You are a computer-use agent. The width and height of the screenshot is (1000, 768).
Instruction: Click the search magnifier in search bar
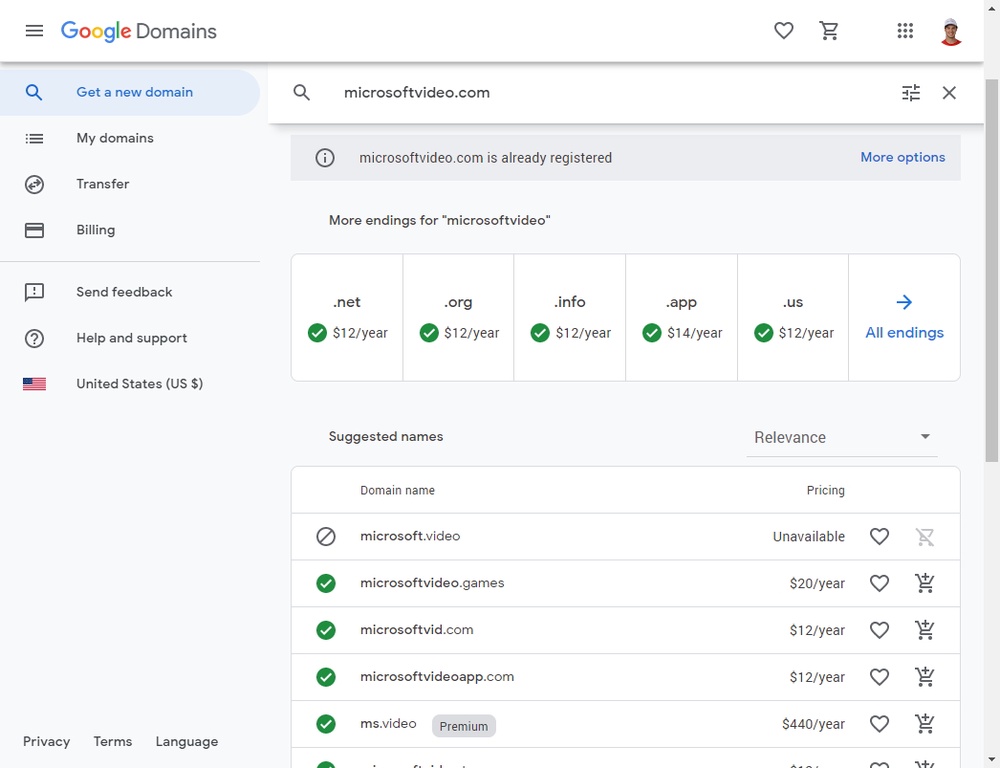302,92
